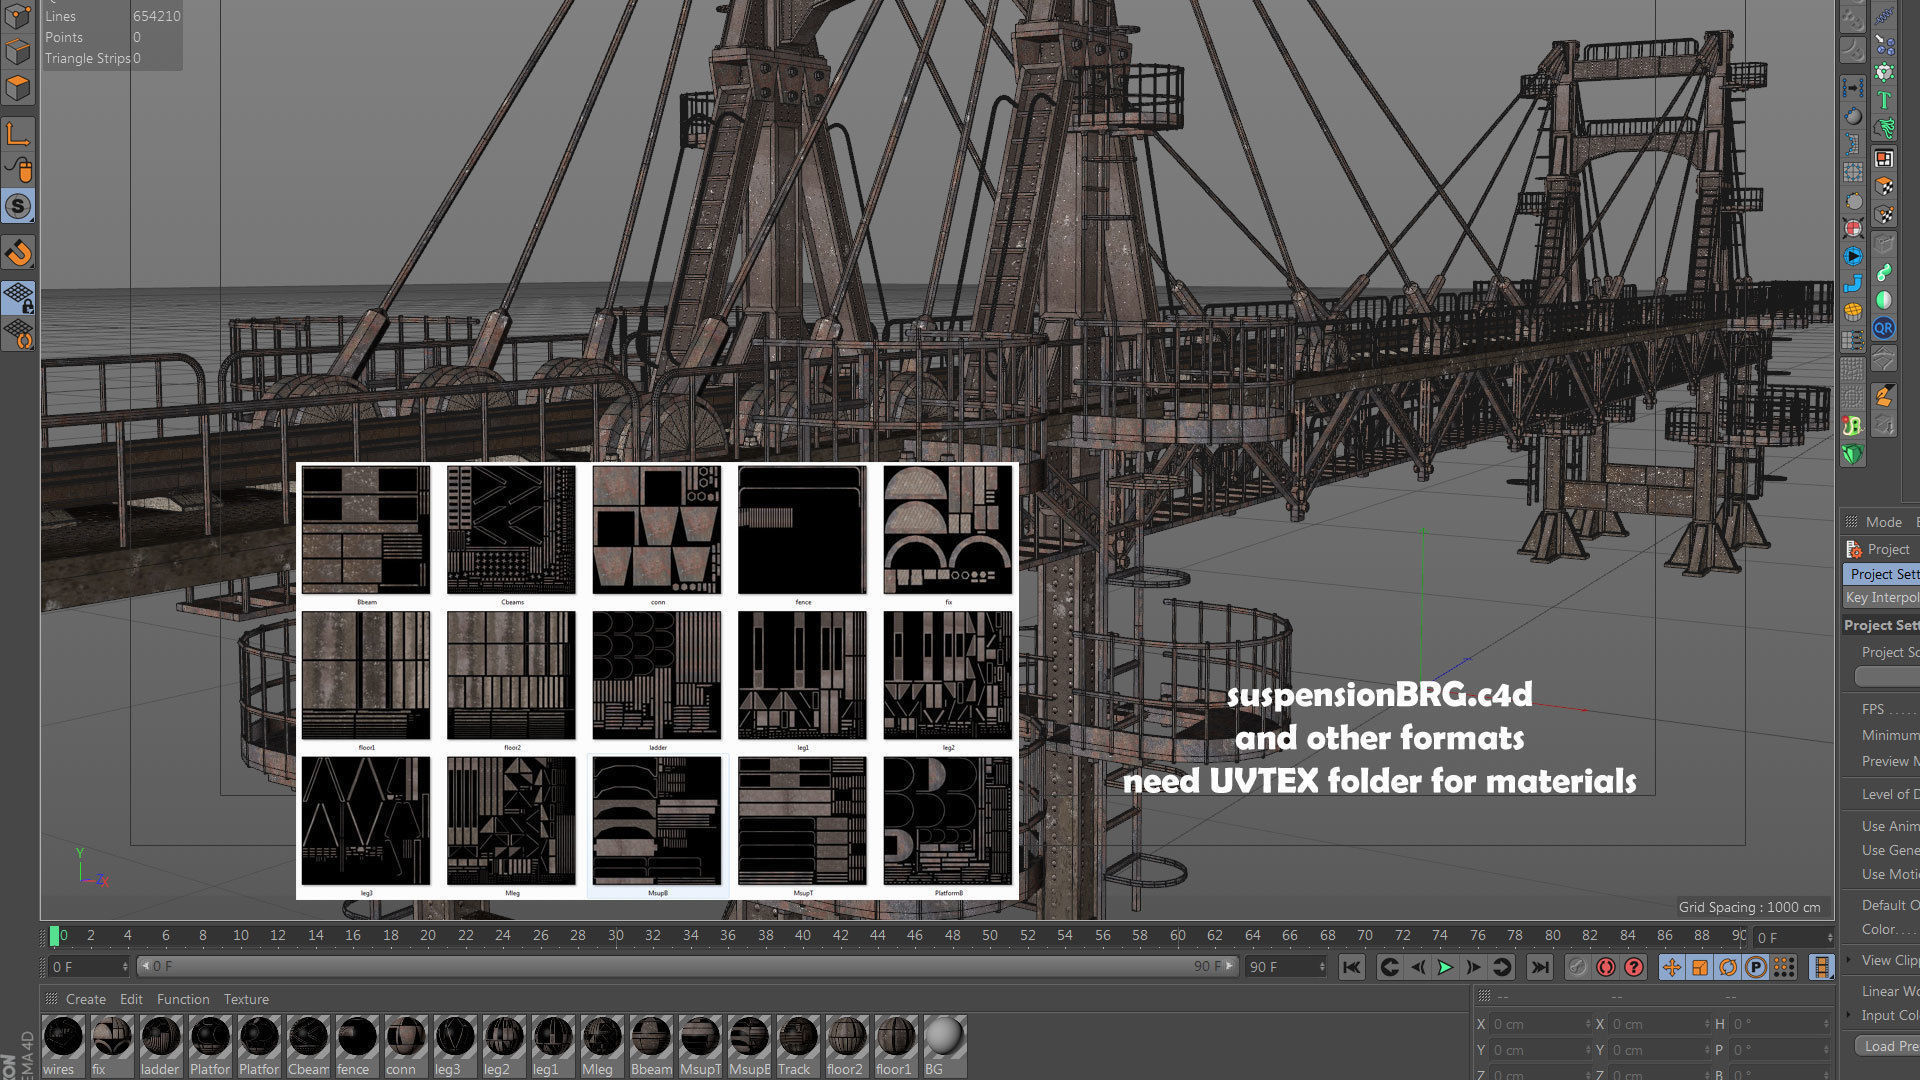Toggle Position keyframe recording (orange arrows)
This screenshot has width=1920, height=1080.
pos(1671,967)
